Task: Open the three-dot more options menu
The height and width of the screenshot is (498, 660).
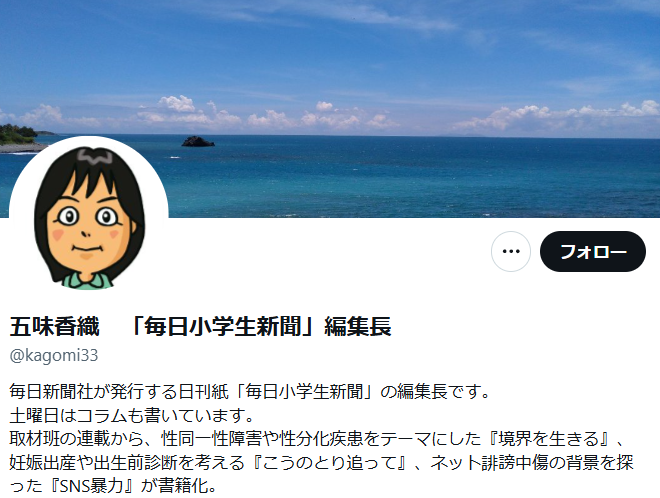Action: tap(511, 251)
